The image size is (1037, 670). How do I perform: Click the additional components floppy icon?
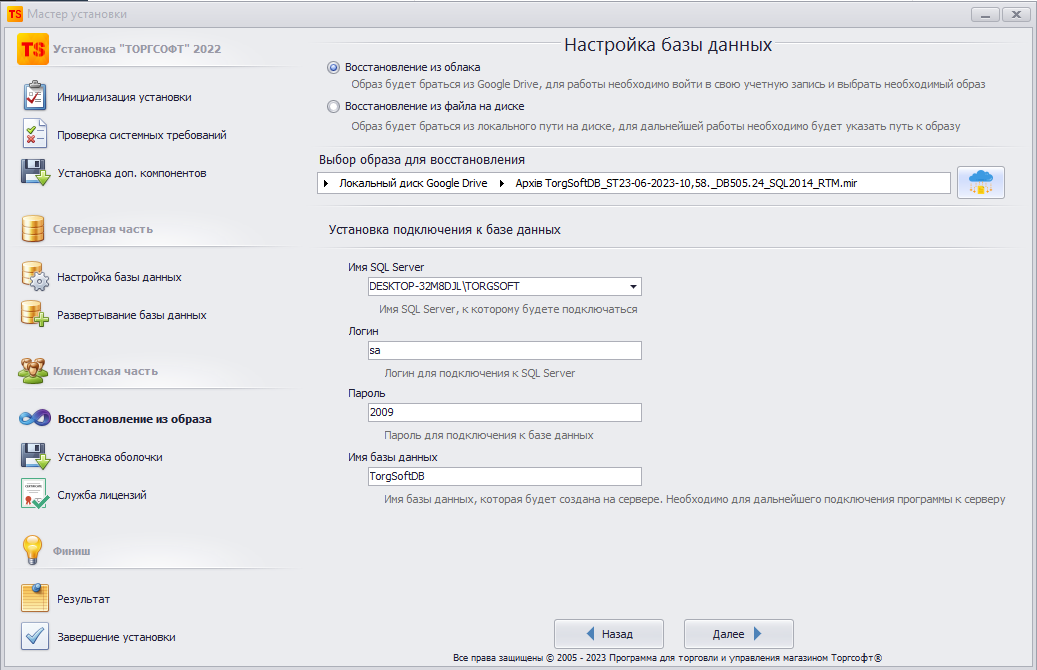pyautogui.click(x=35, y=173)
